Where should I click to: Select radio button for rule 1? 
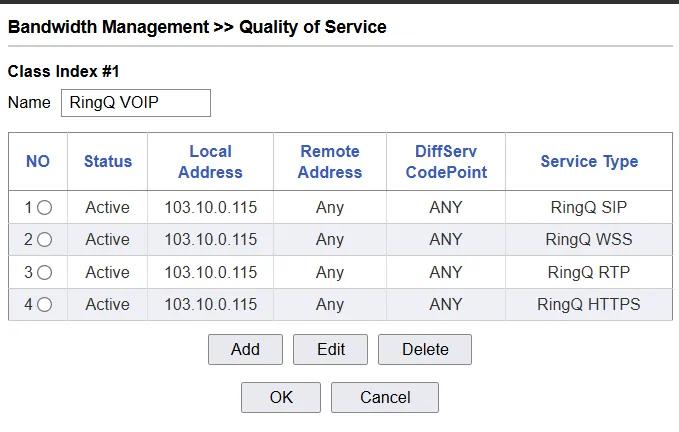(44, 207)
